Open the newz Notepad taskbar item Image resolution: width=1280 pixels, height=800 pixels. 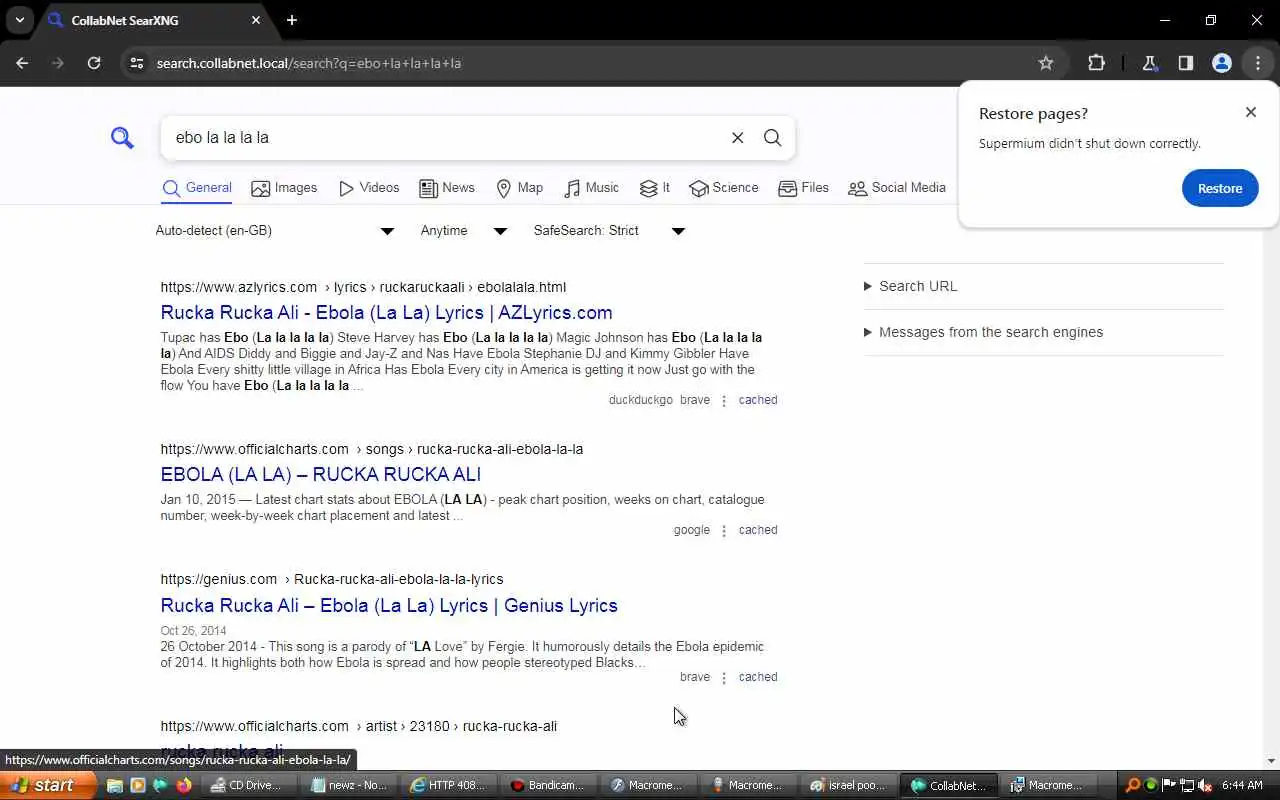click(x=350, y=785)
